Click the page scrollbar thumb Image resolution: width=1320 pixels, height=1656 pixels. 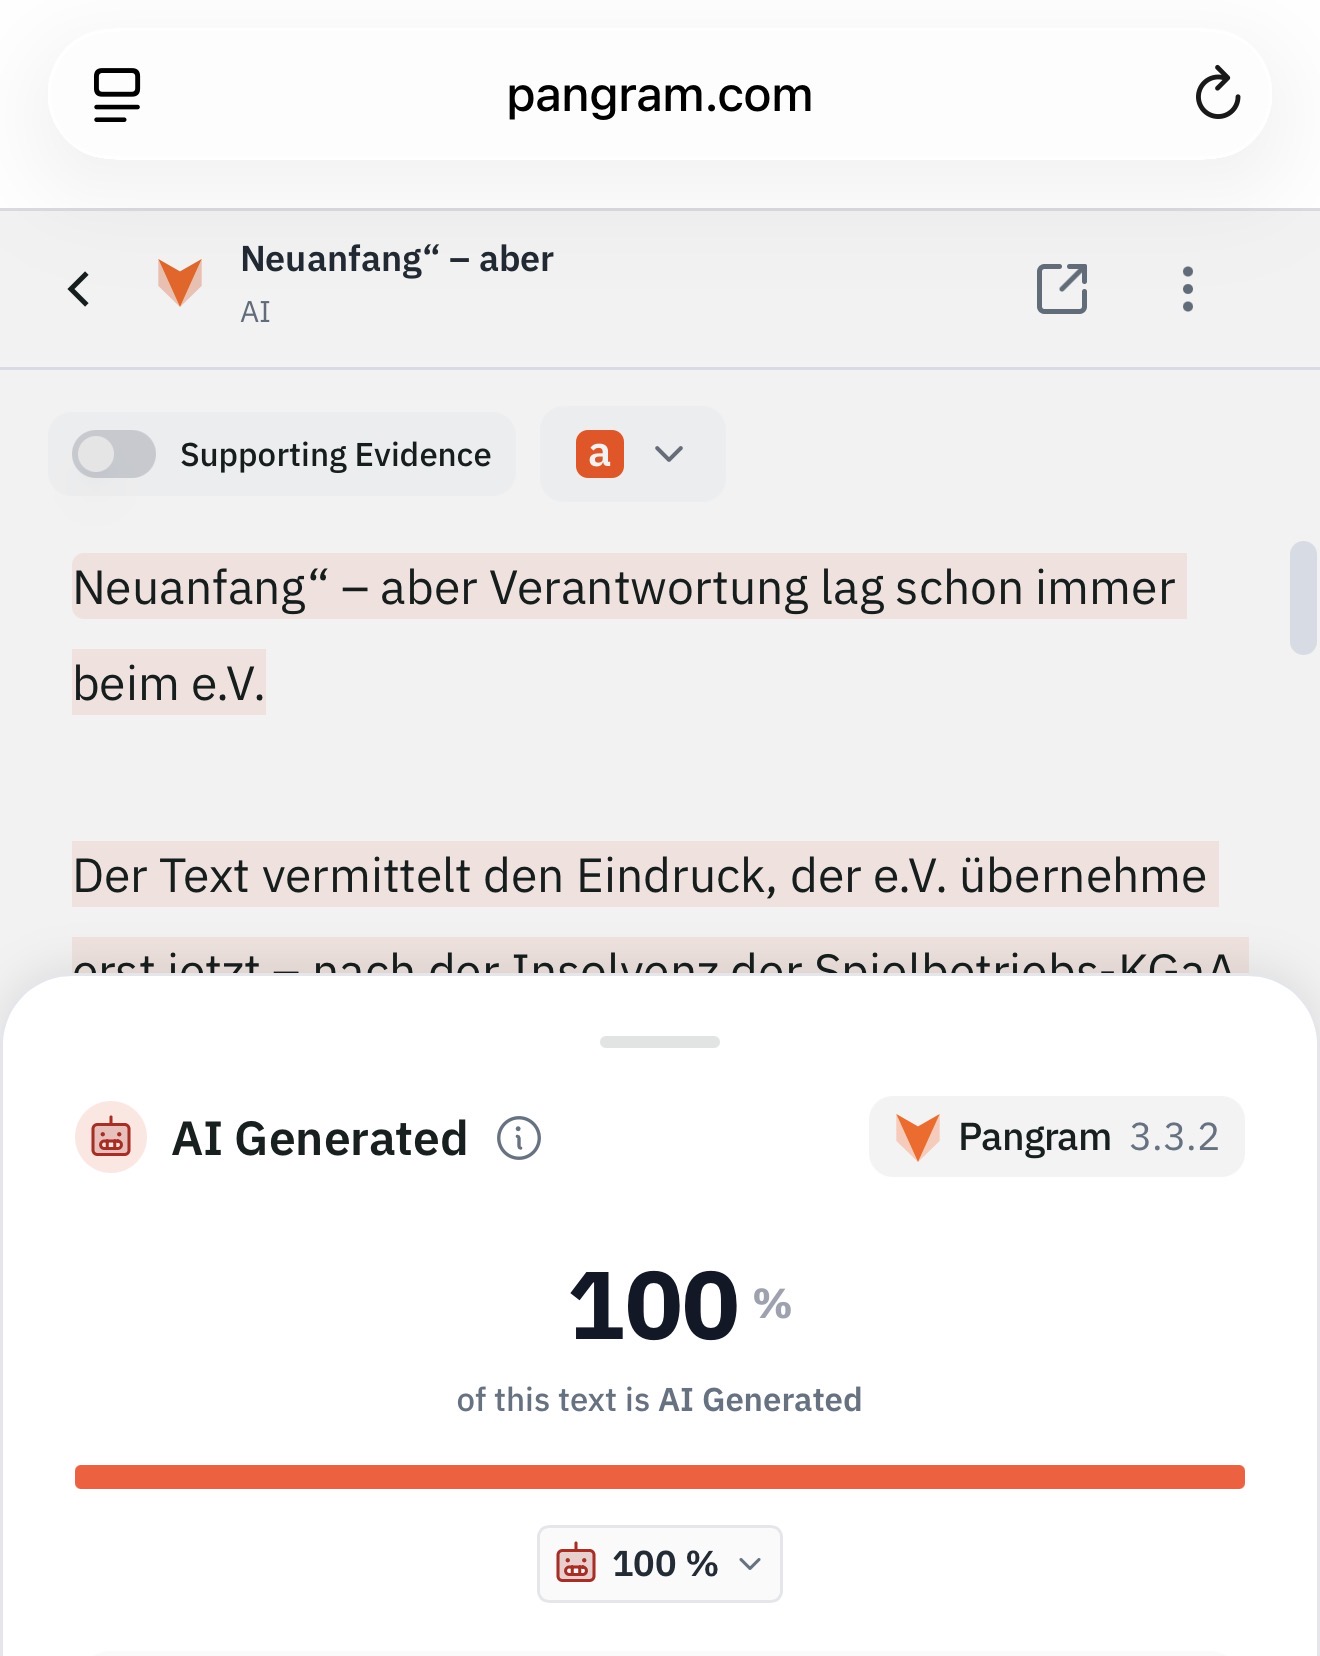(1303, 598)
